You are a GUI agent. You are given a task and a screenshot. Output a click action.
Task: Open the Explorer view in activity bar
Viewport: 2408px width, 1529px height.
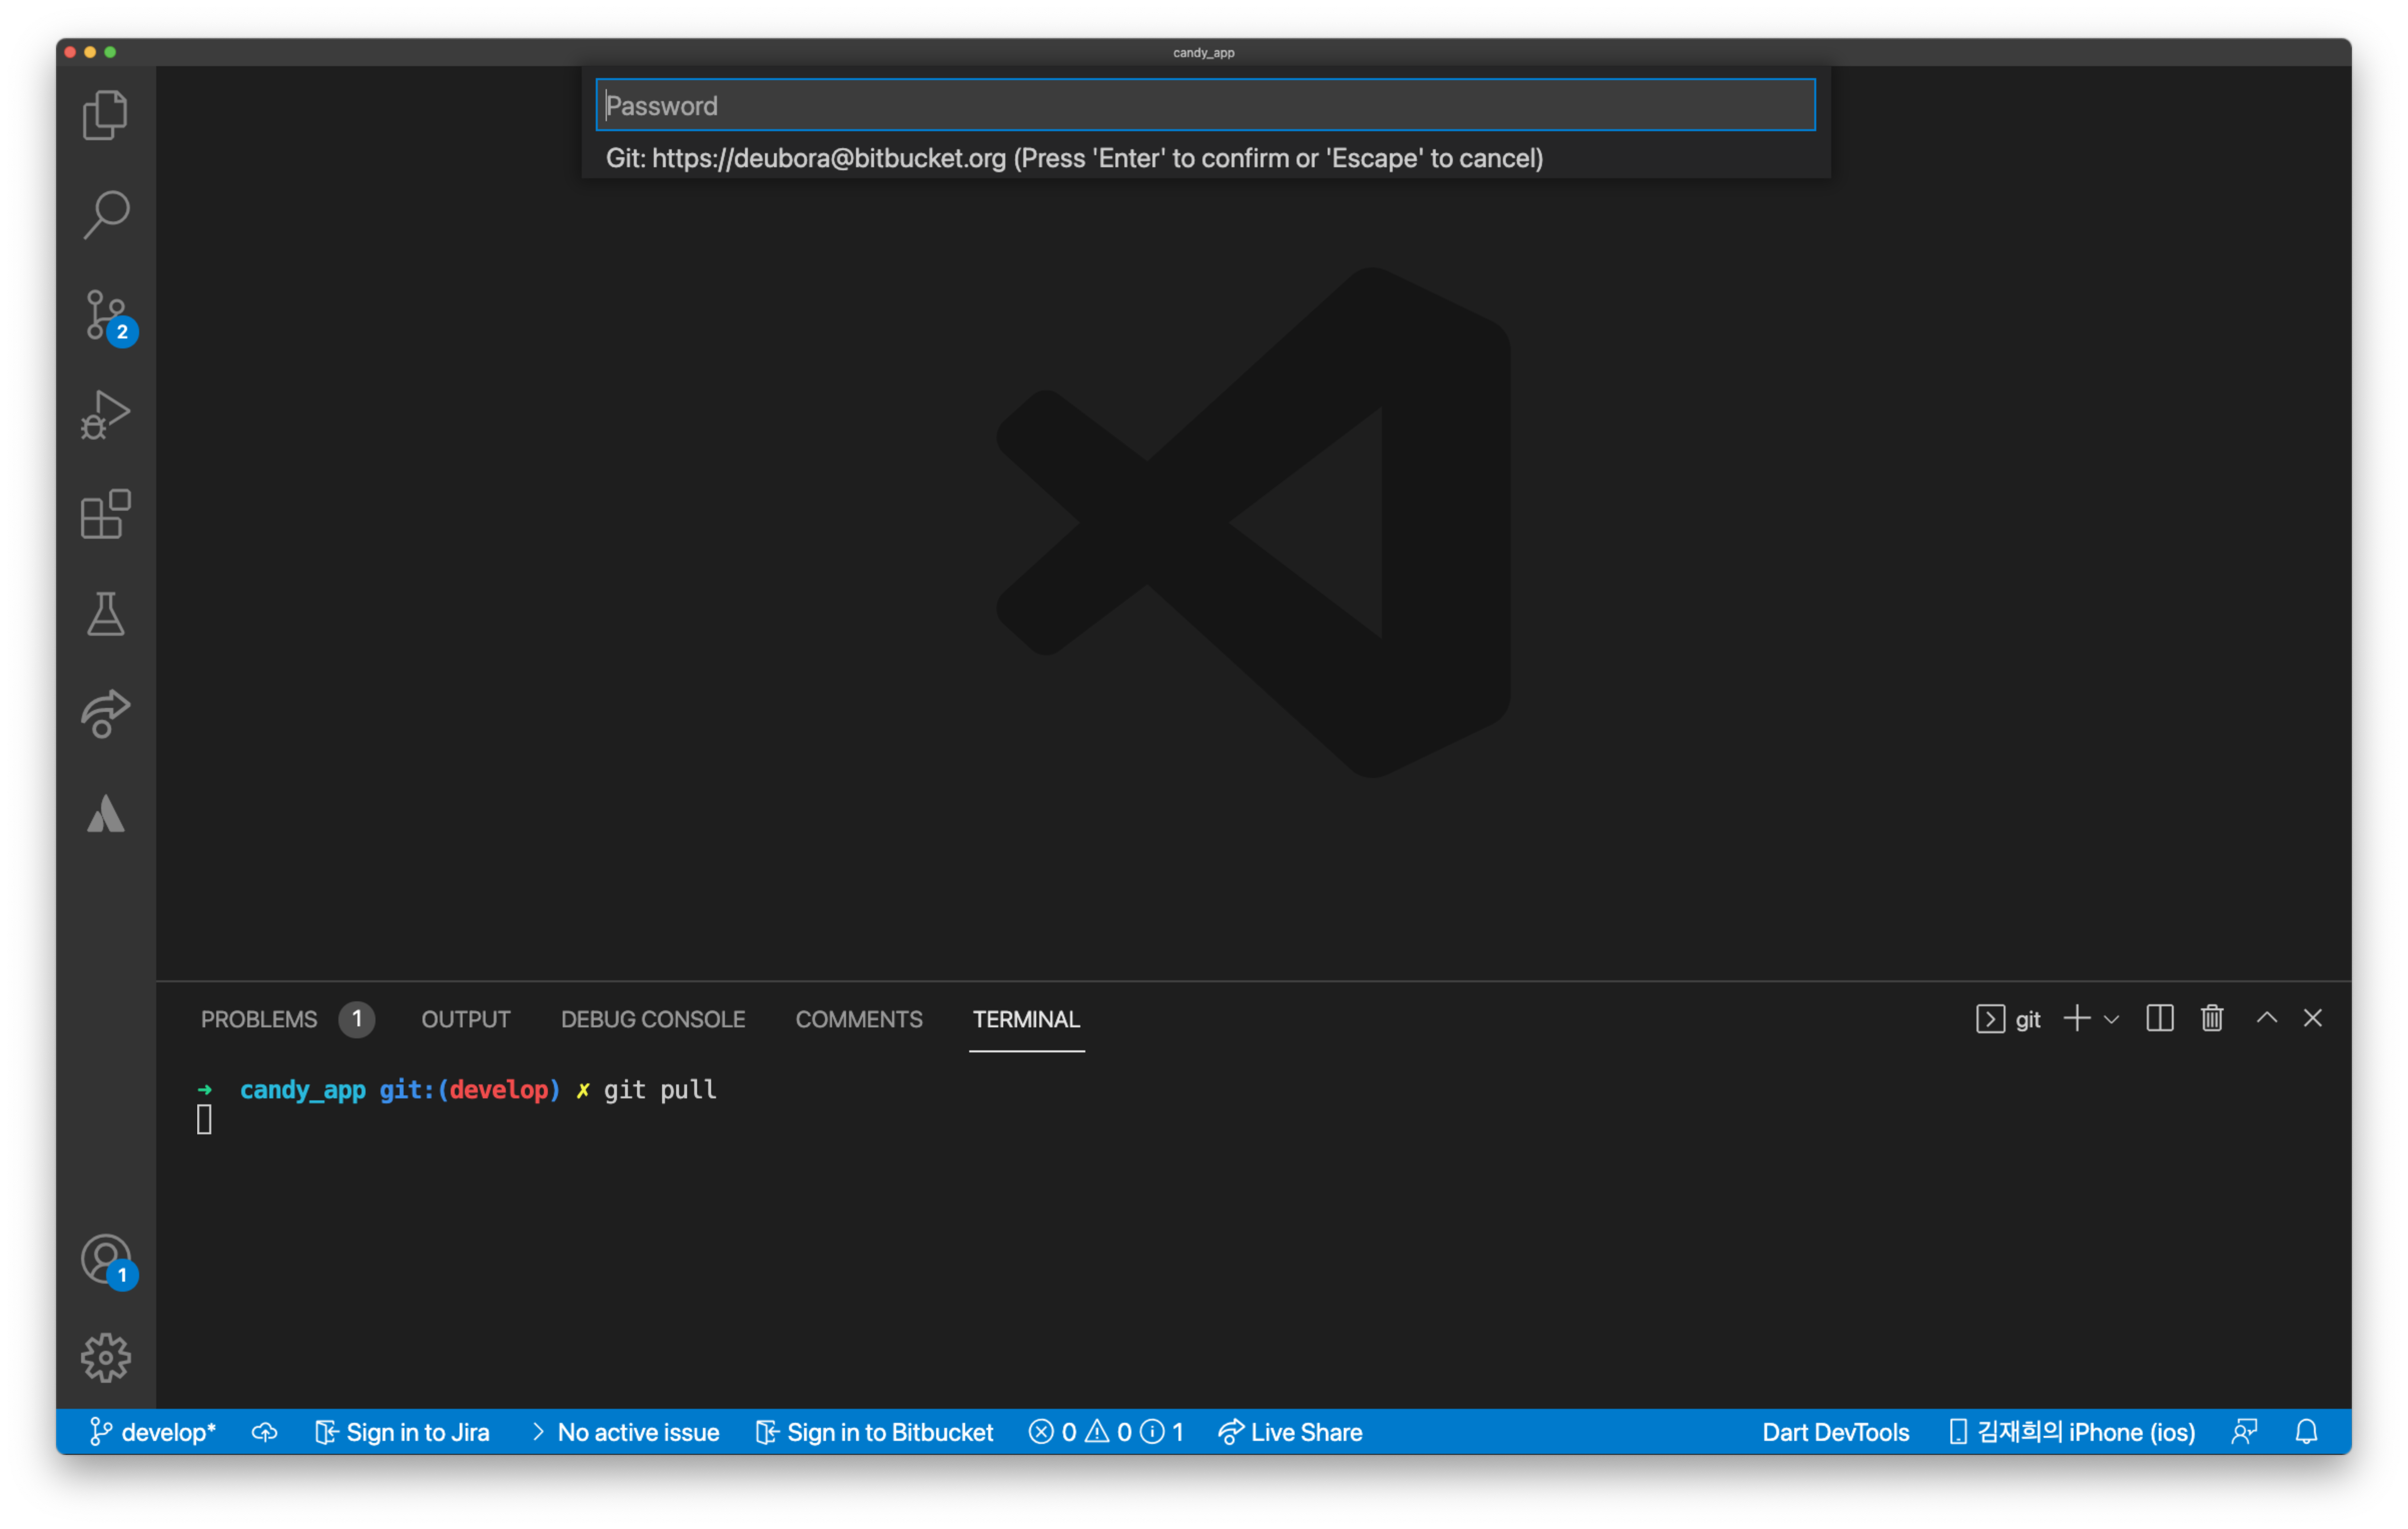click(x=105, y=115)
